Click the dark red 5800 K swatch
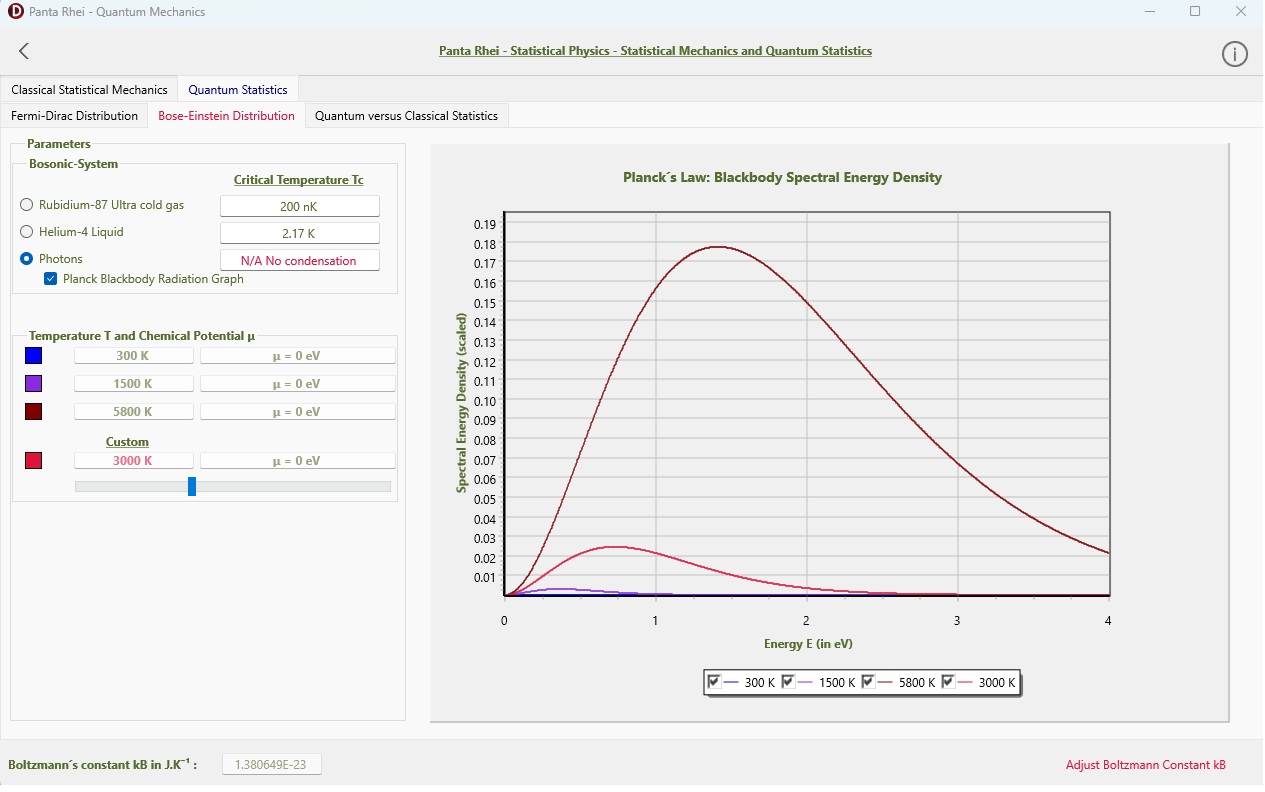Screen dimensions: 1265x792 [33, 412]
